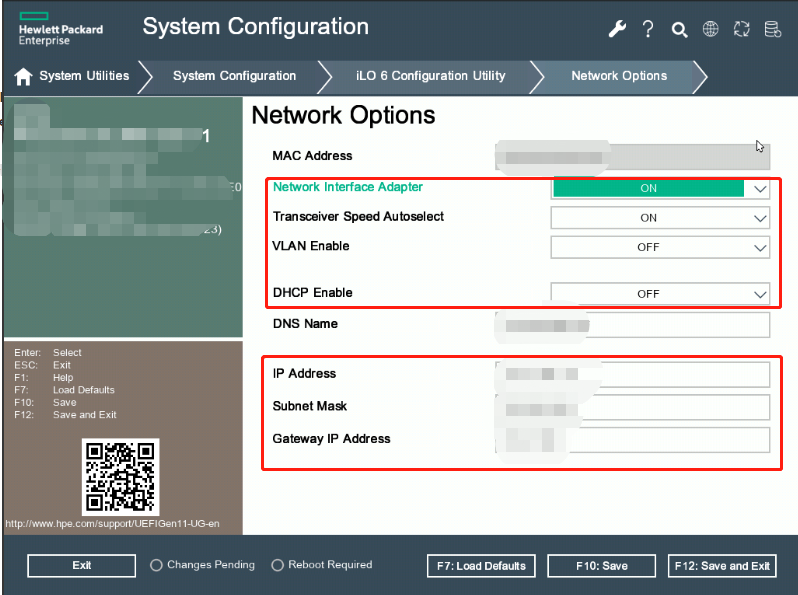This screenshot has width=798, height=595.
Task: Open language selection globe icon
Action: (710, 29)
